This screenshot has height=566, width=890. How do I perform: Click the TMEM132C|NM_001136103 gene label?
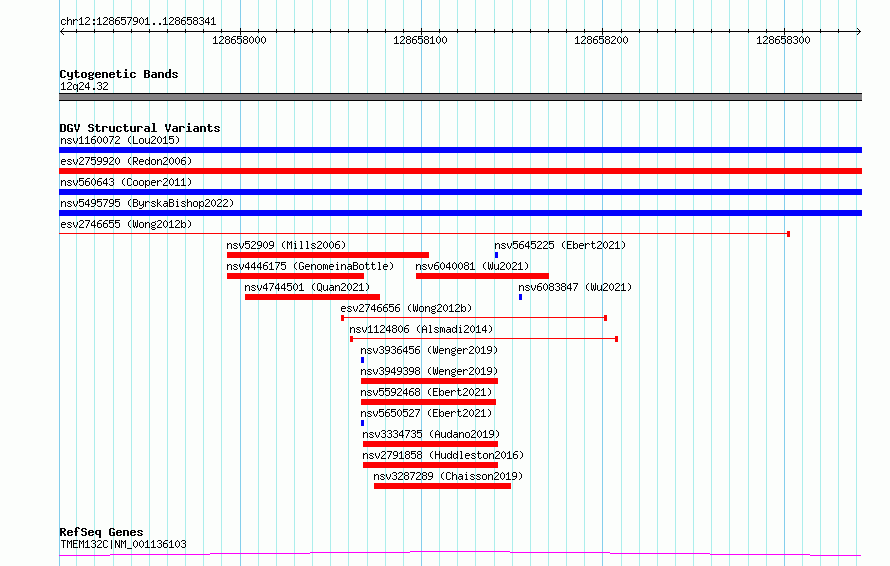click(123, 544)
